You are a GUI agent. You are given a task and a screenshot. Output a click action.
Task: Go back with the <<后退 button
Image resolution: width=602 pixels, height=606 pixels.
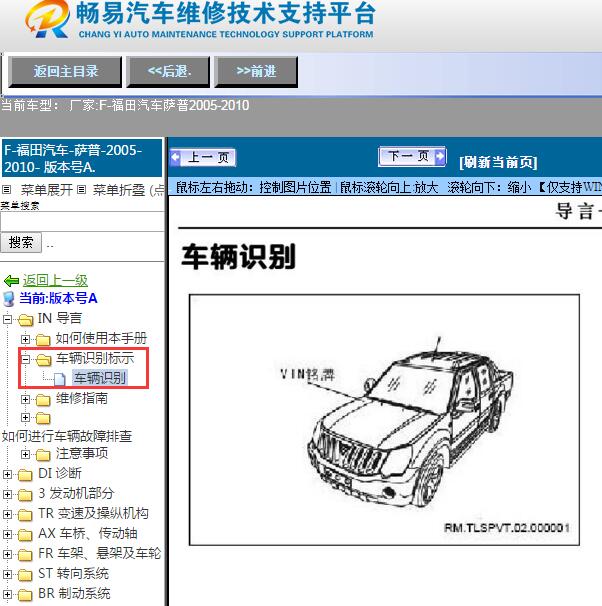click(x=168, y=71)
